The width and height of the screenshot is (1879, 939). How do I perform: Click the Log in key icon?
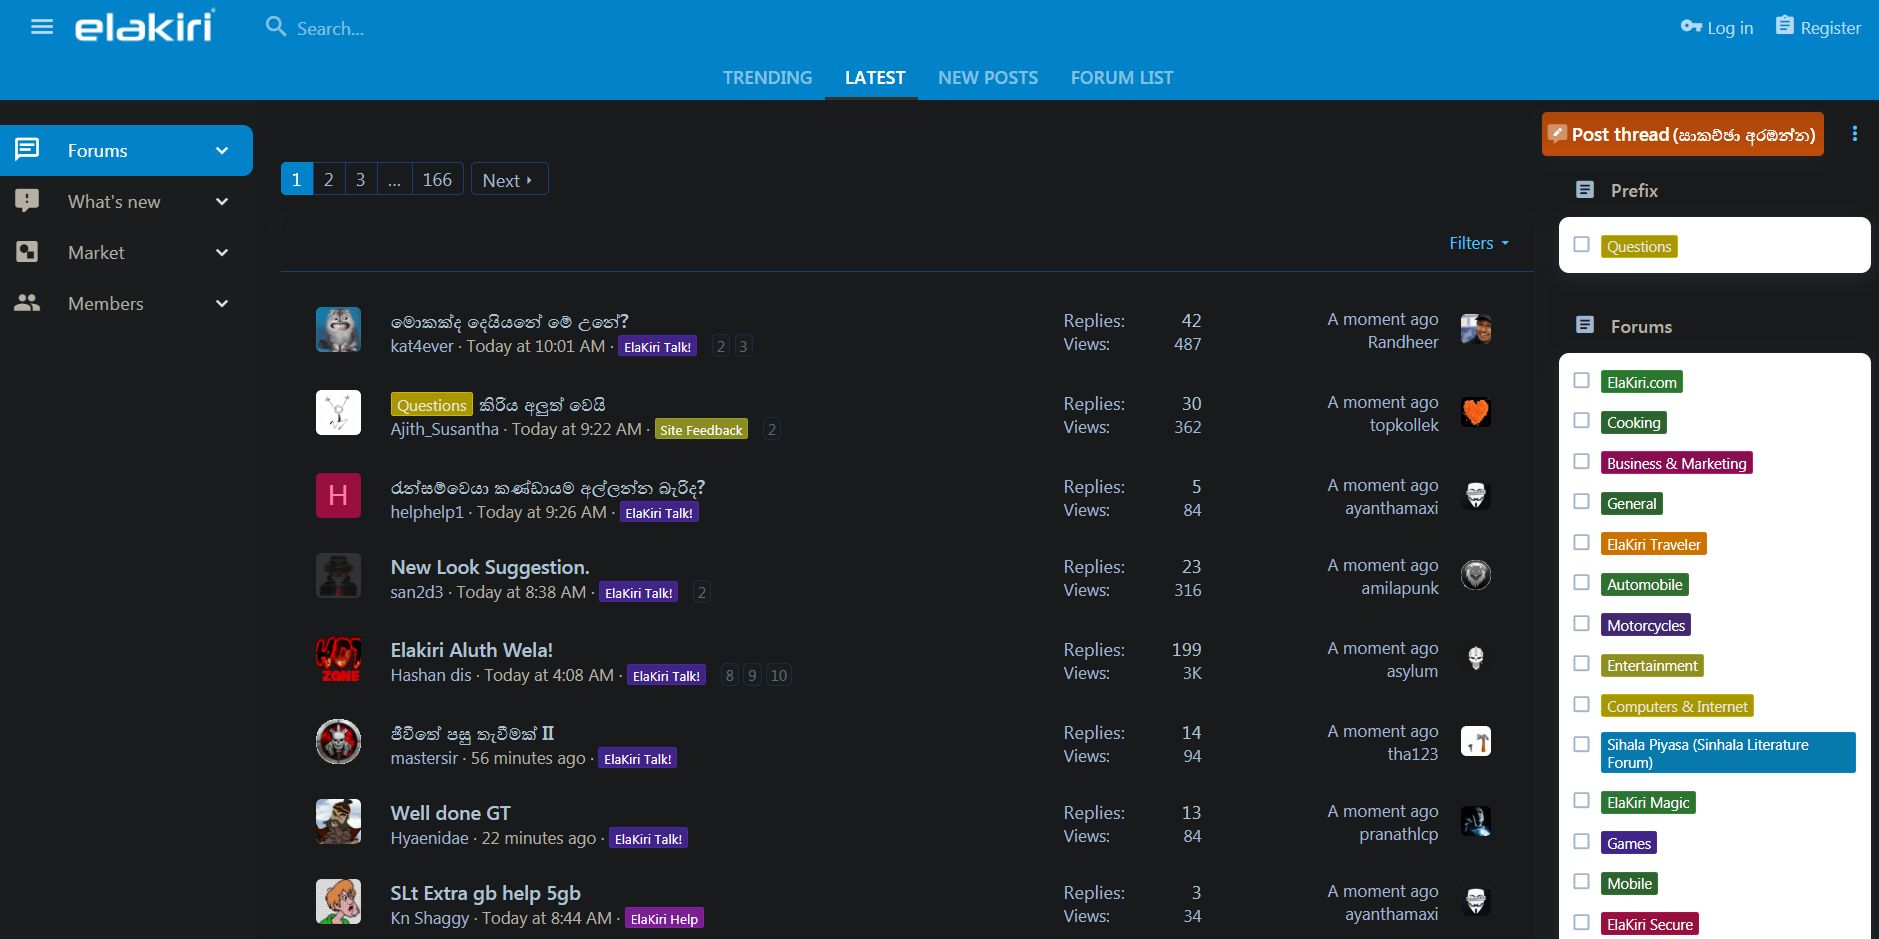click(1691, 27)
